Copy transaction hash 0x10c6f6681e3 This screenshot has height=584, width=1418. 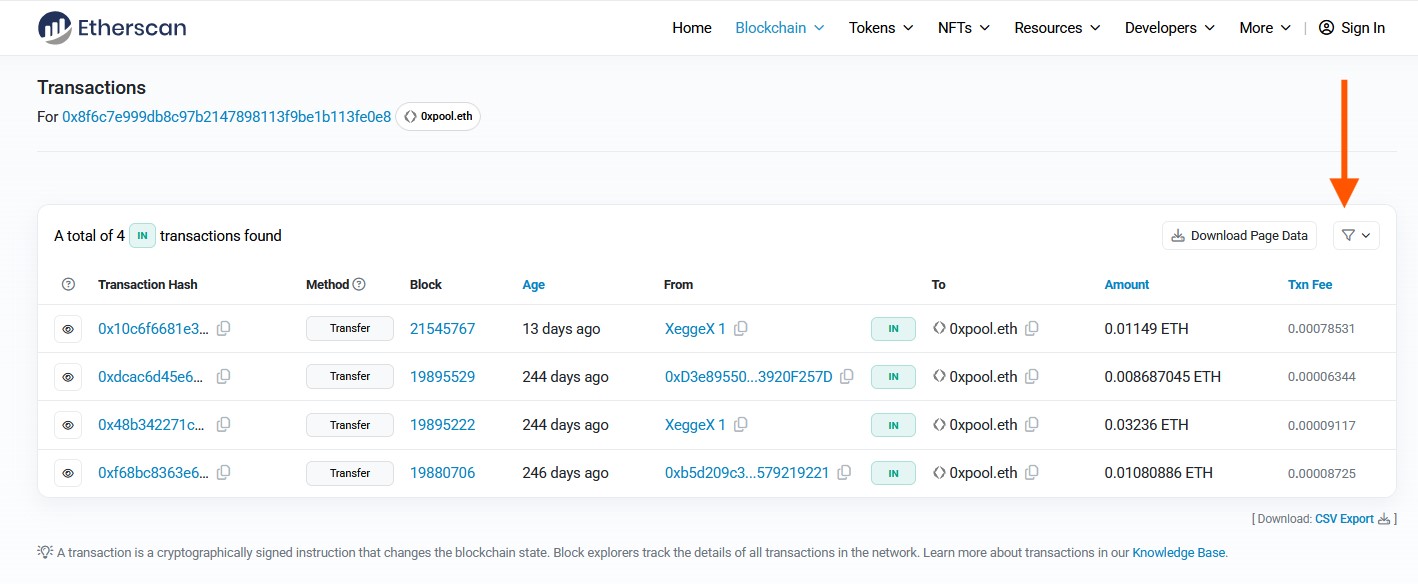224,328
